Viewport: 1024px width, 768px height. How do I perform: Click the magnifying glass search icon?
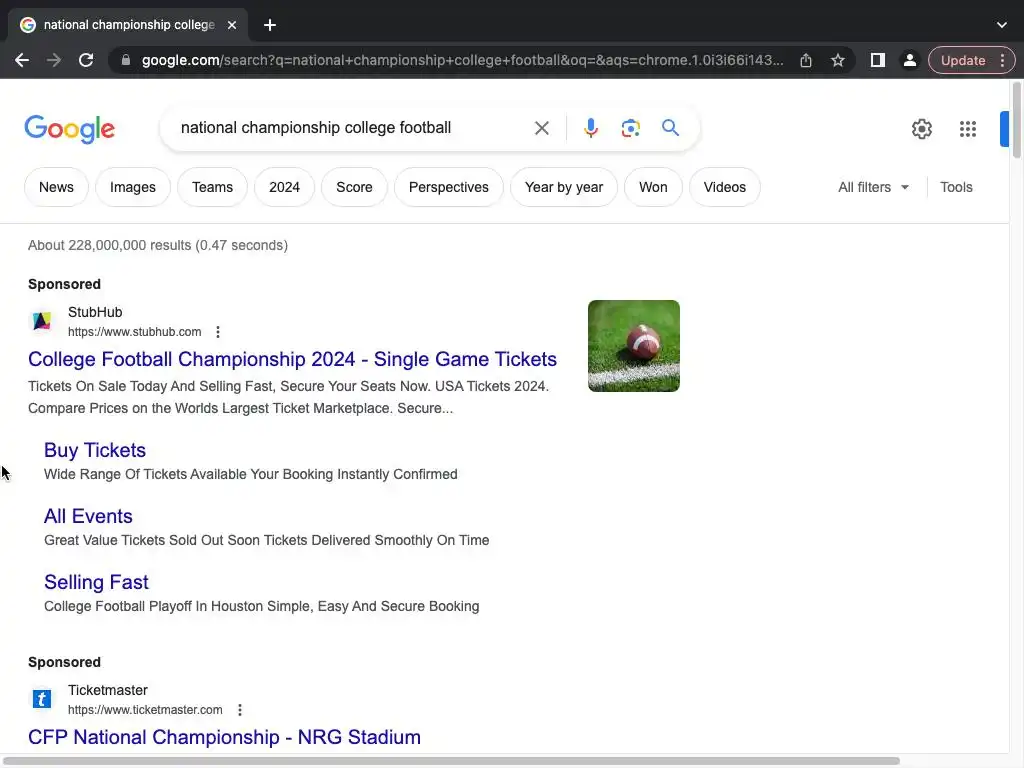(x=670, y=127)
